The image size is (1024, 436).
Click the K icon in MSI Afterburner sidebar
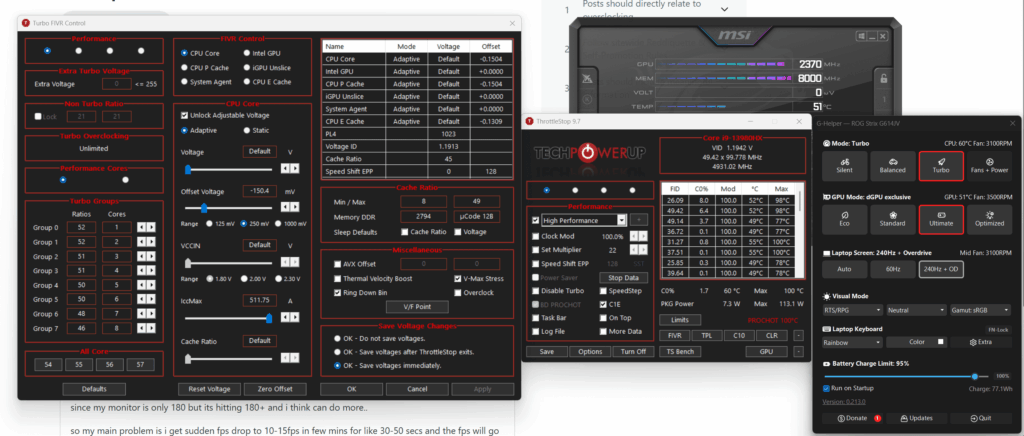(587, 101)
